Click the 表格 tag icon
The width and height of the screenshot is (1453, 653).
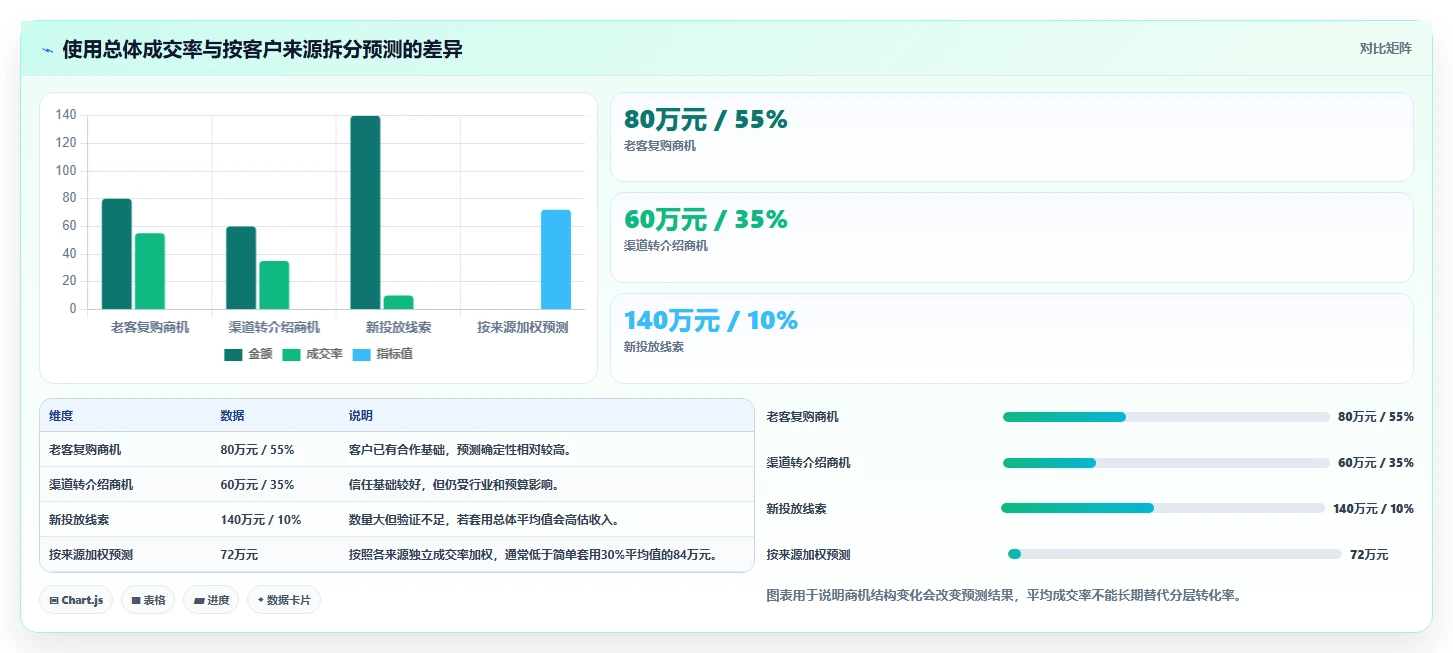[136, 601]
